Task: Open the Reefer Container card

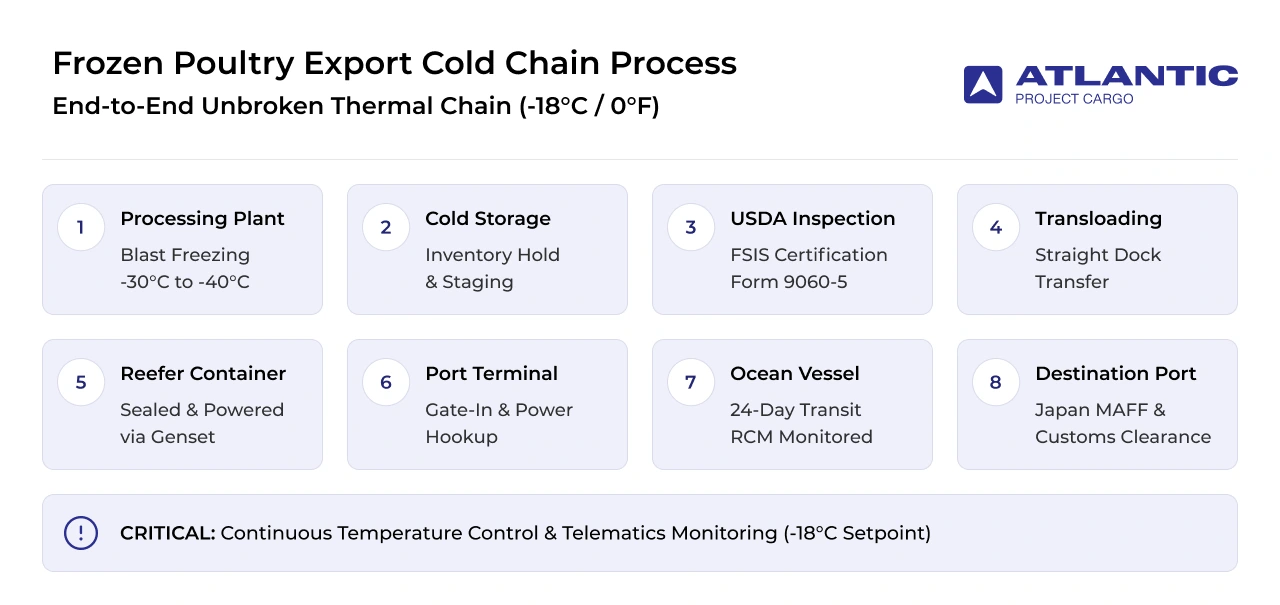Action: [182, 404]
